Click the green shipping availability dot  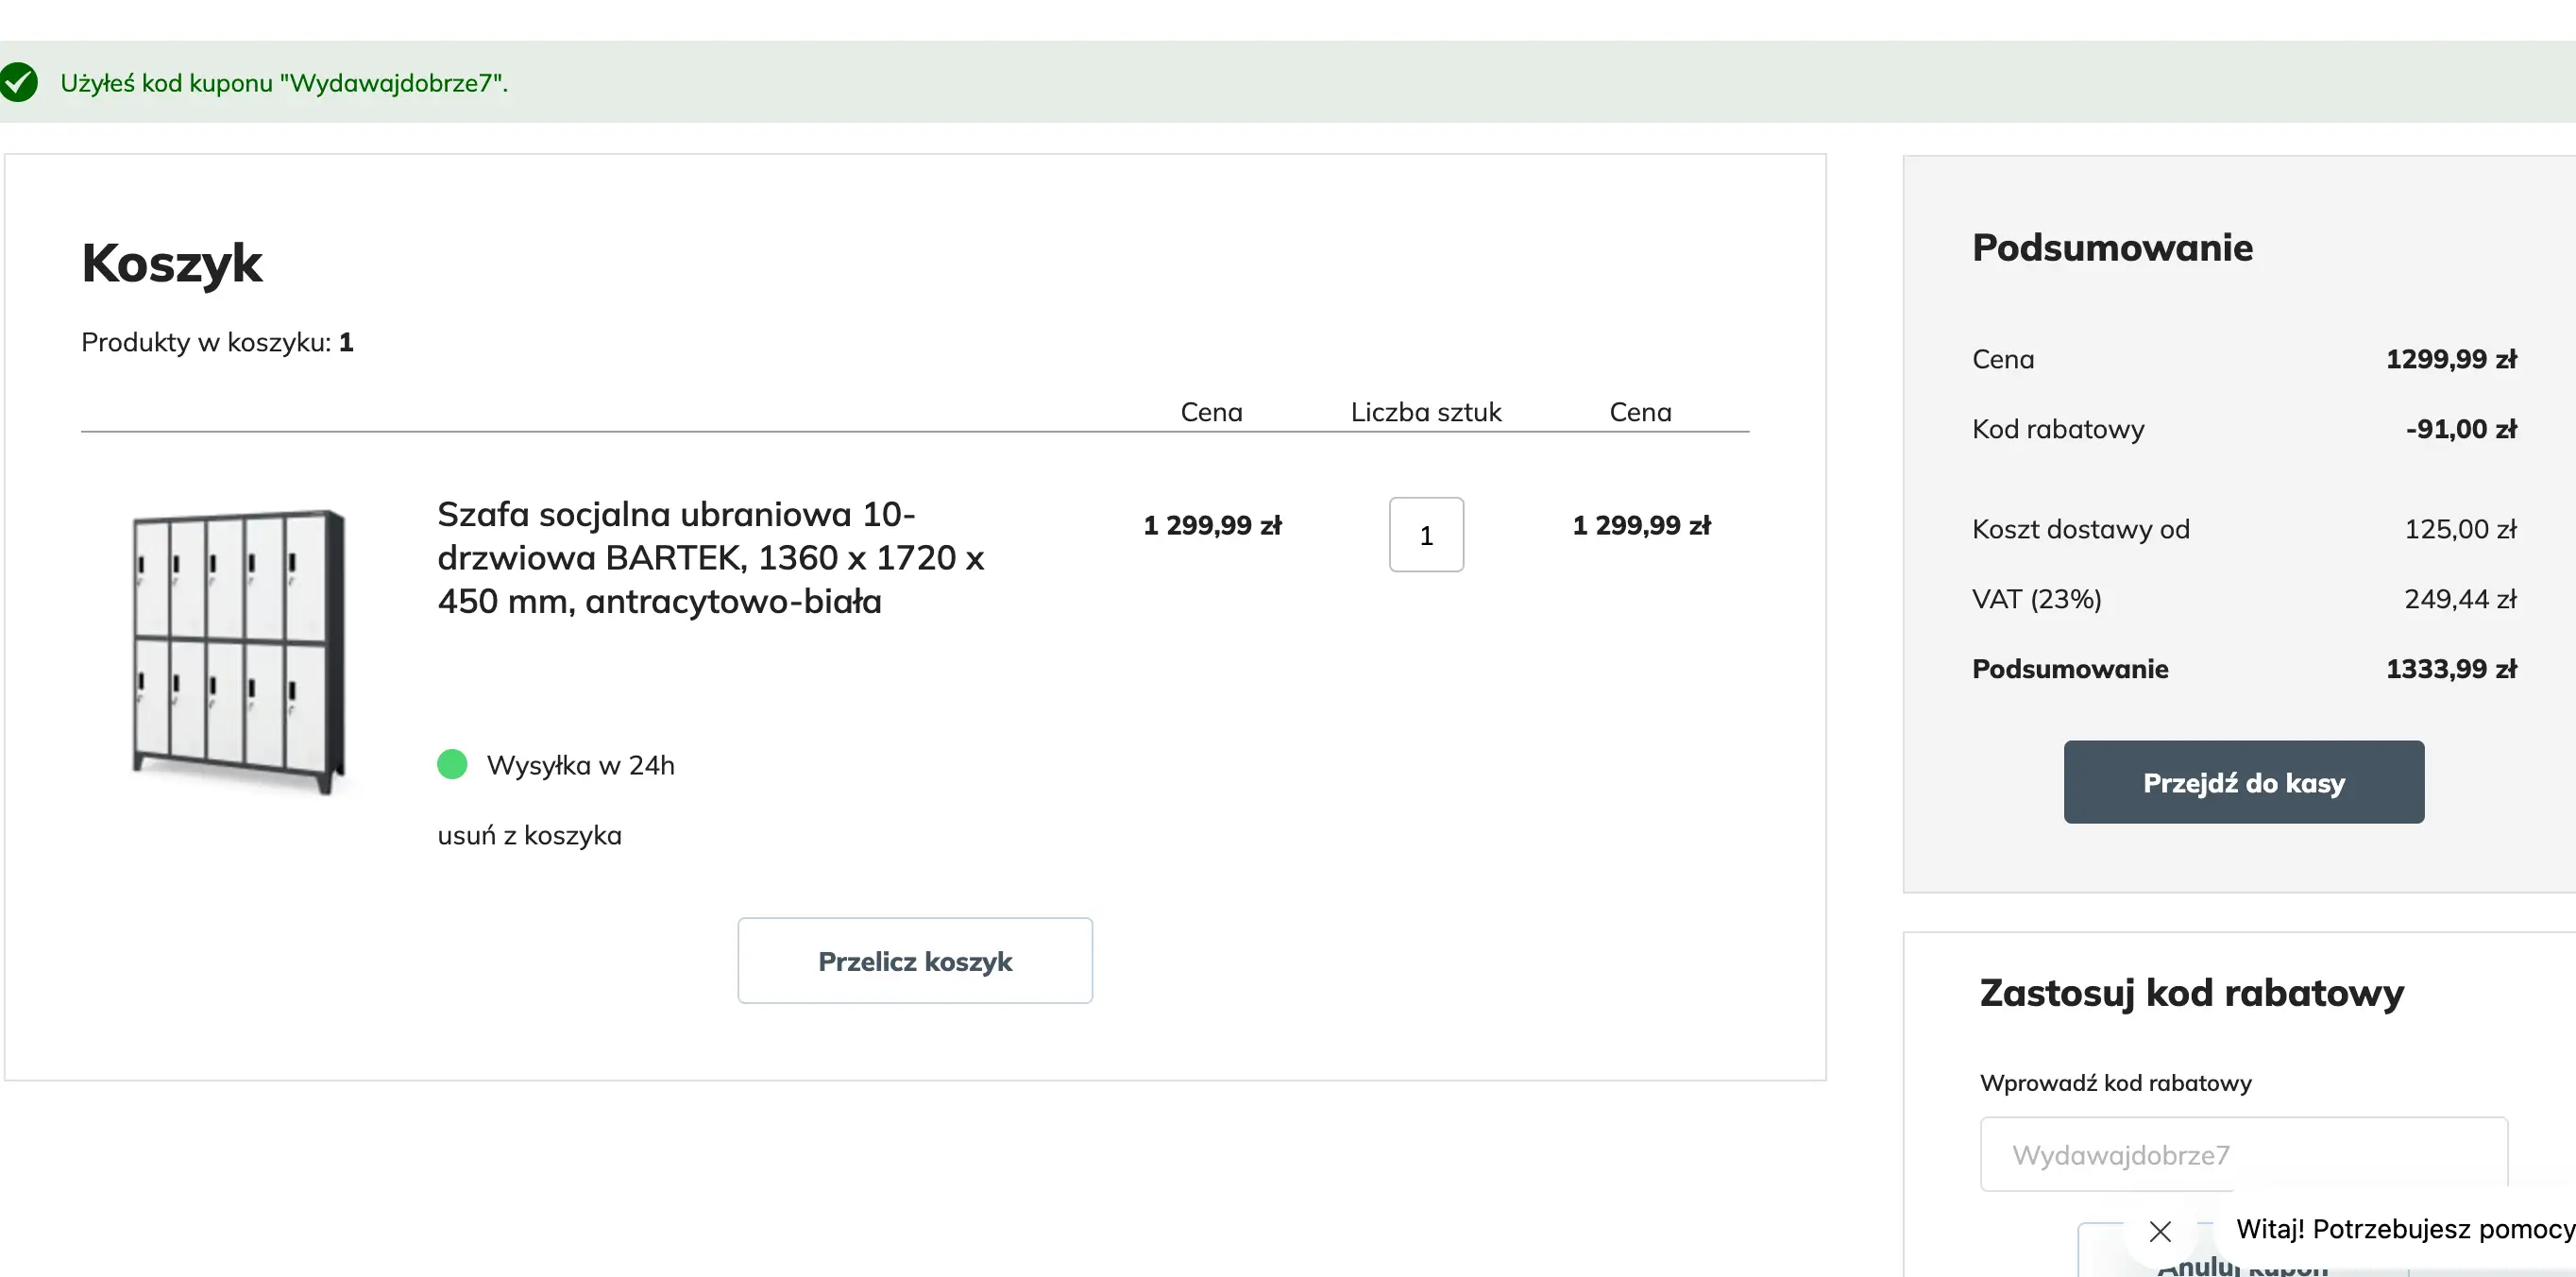(x=452, y=765)
